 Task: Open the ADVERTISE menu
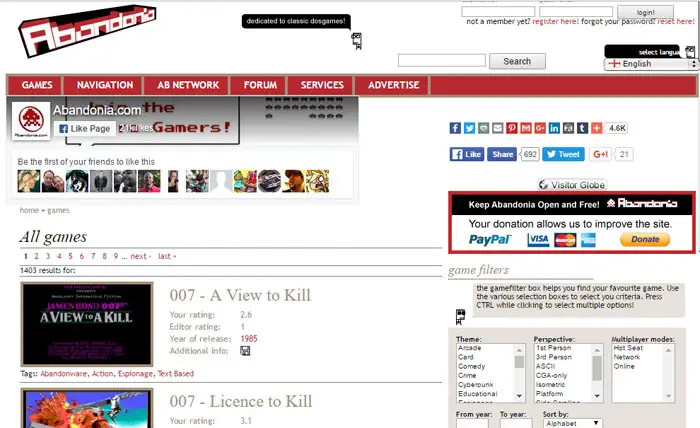[393, 85]
